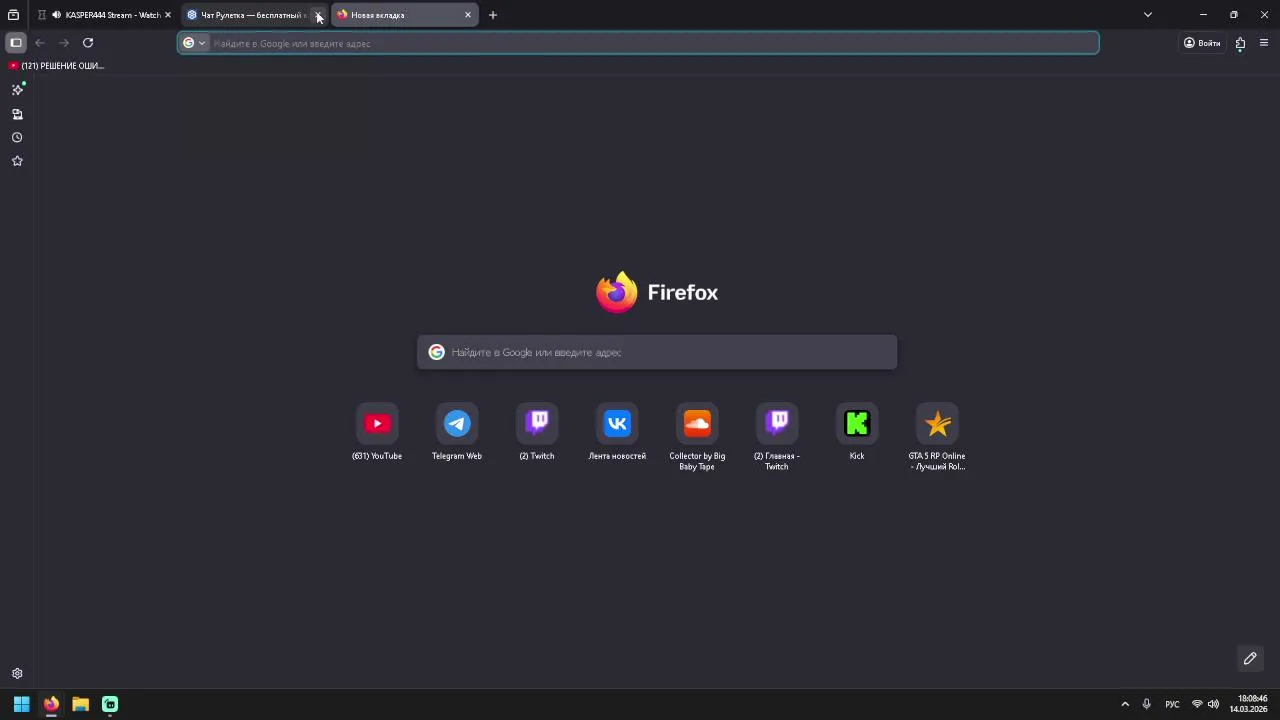The image size is (1280, 720).
Task: Click the Firefox logo on the page
Action: [657, 292]
